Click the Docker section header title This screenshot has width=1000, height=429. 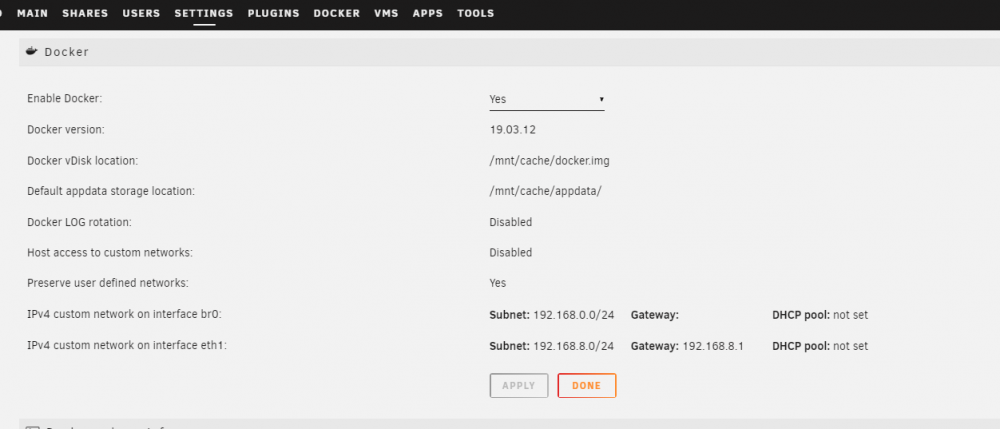point(66,52)
